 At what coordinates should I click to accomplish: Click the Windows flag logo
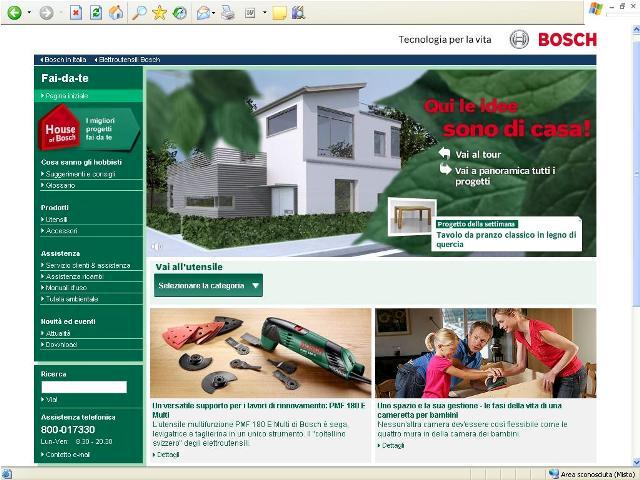596,9
